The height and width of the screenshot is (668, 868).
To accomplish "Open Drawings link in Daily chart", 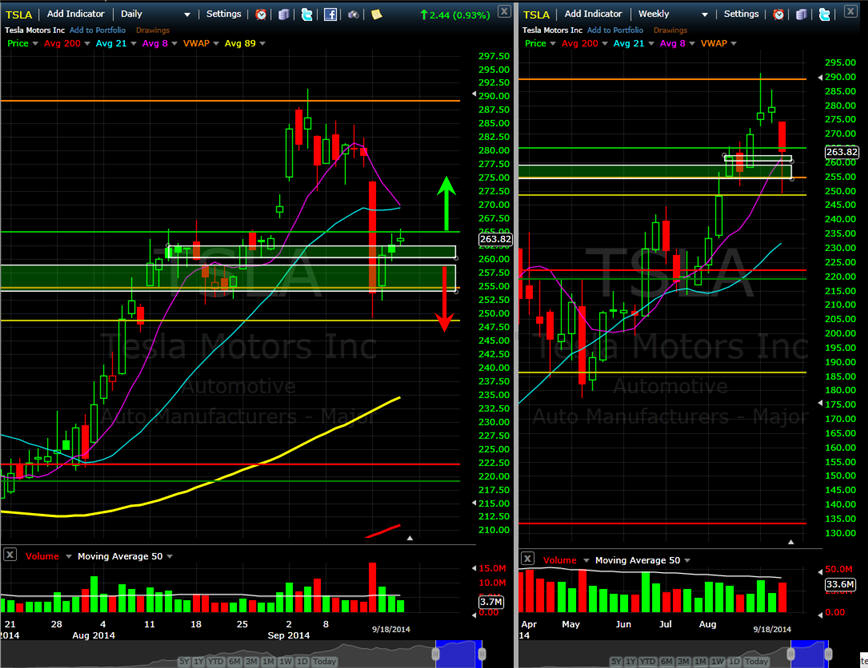I will [153, 30].
